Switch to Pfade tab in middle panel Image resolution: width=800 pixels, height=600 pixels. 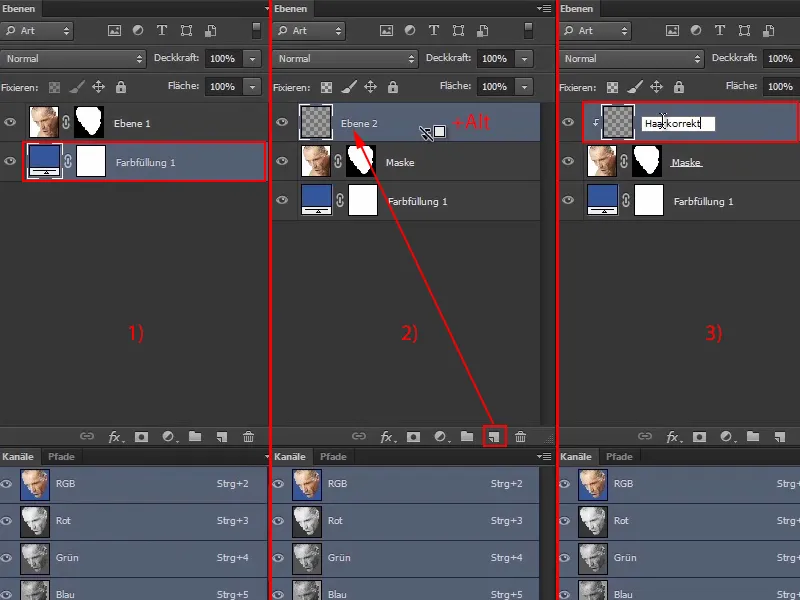[x=333, y=457]
